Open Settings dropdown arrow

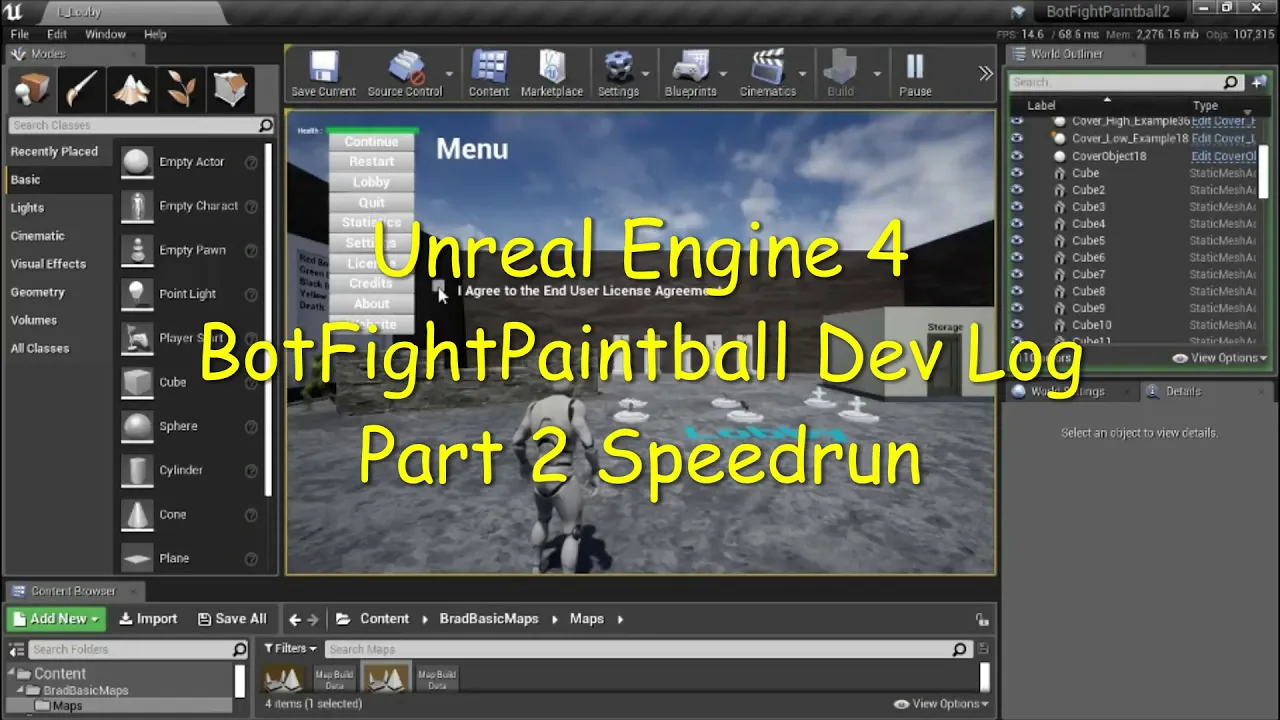coord(645,74)
